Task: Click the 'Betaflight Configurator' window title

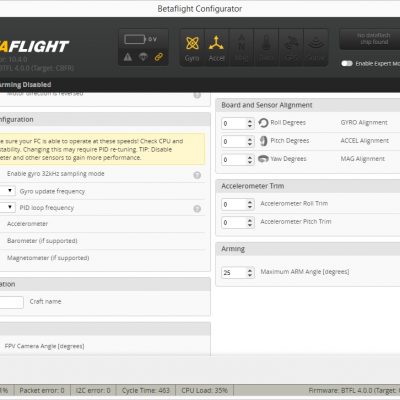Action: coord(200,9)
